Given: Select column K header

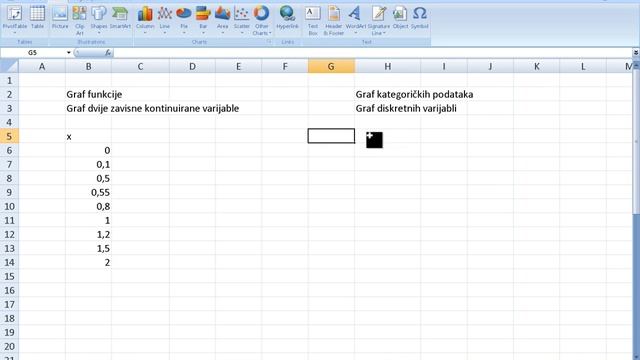Looking at the screenshot, I should click(x=536, y=66).
